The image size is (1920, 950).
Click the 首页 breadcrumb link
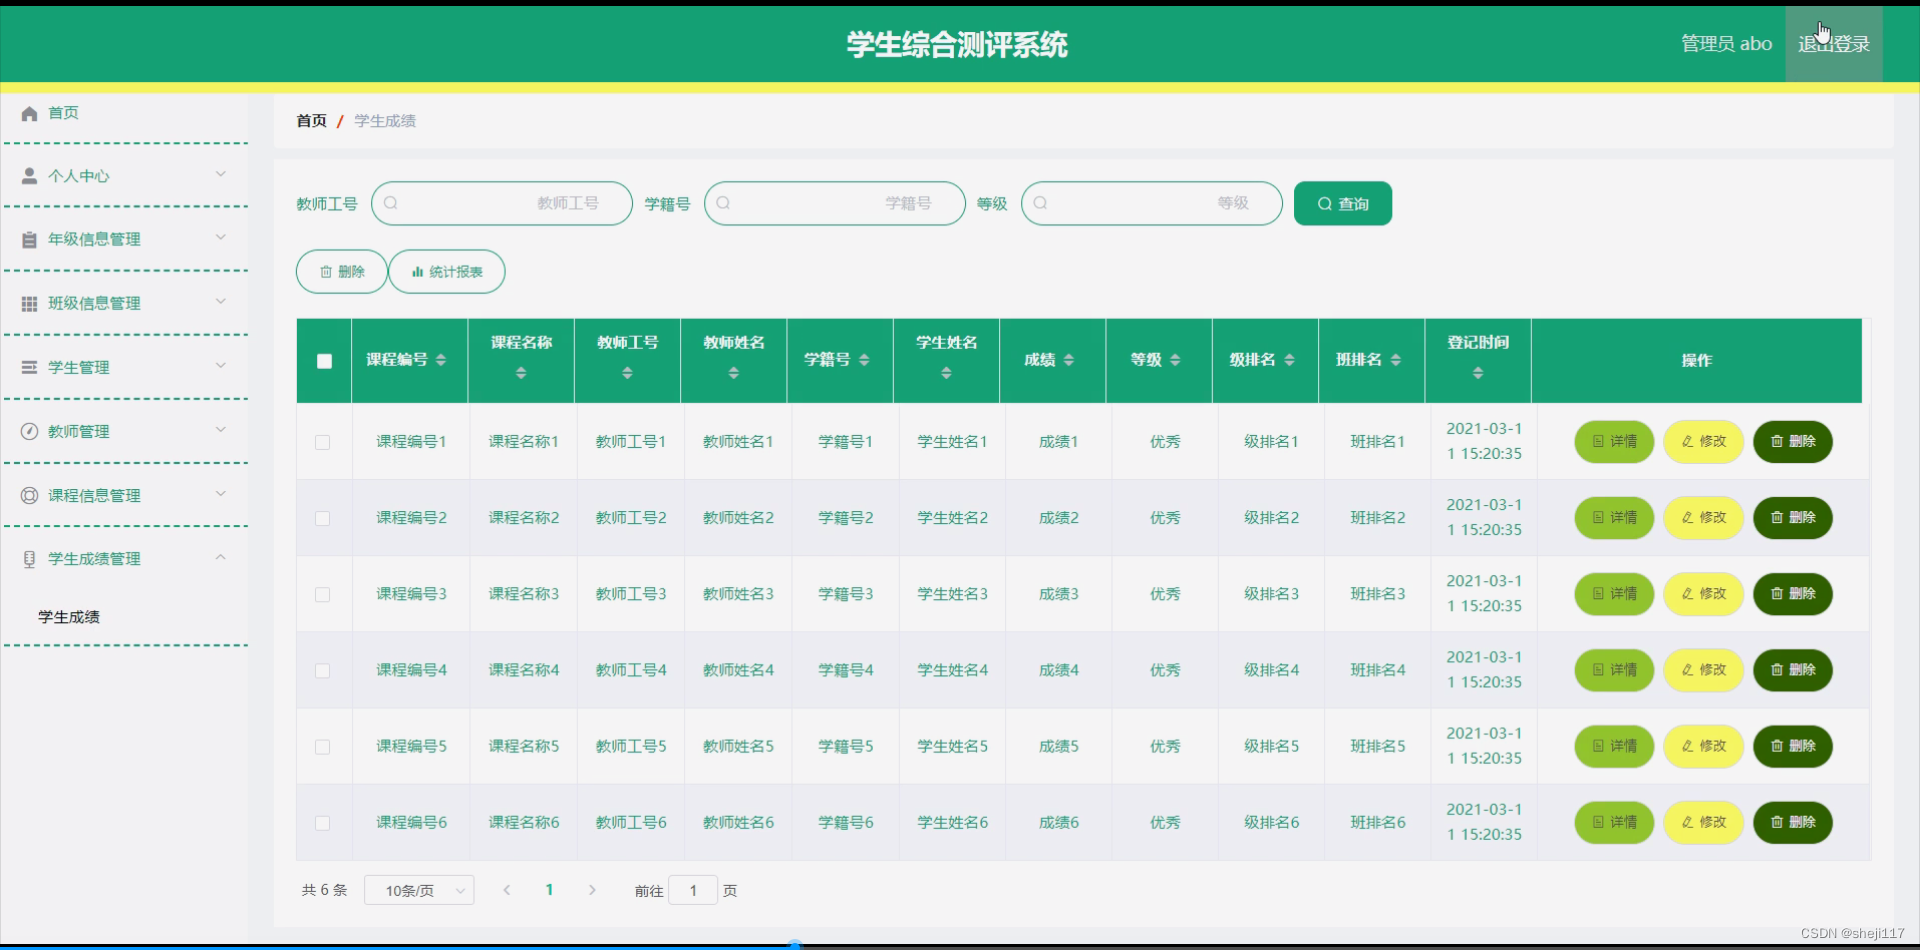point(310,121)
